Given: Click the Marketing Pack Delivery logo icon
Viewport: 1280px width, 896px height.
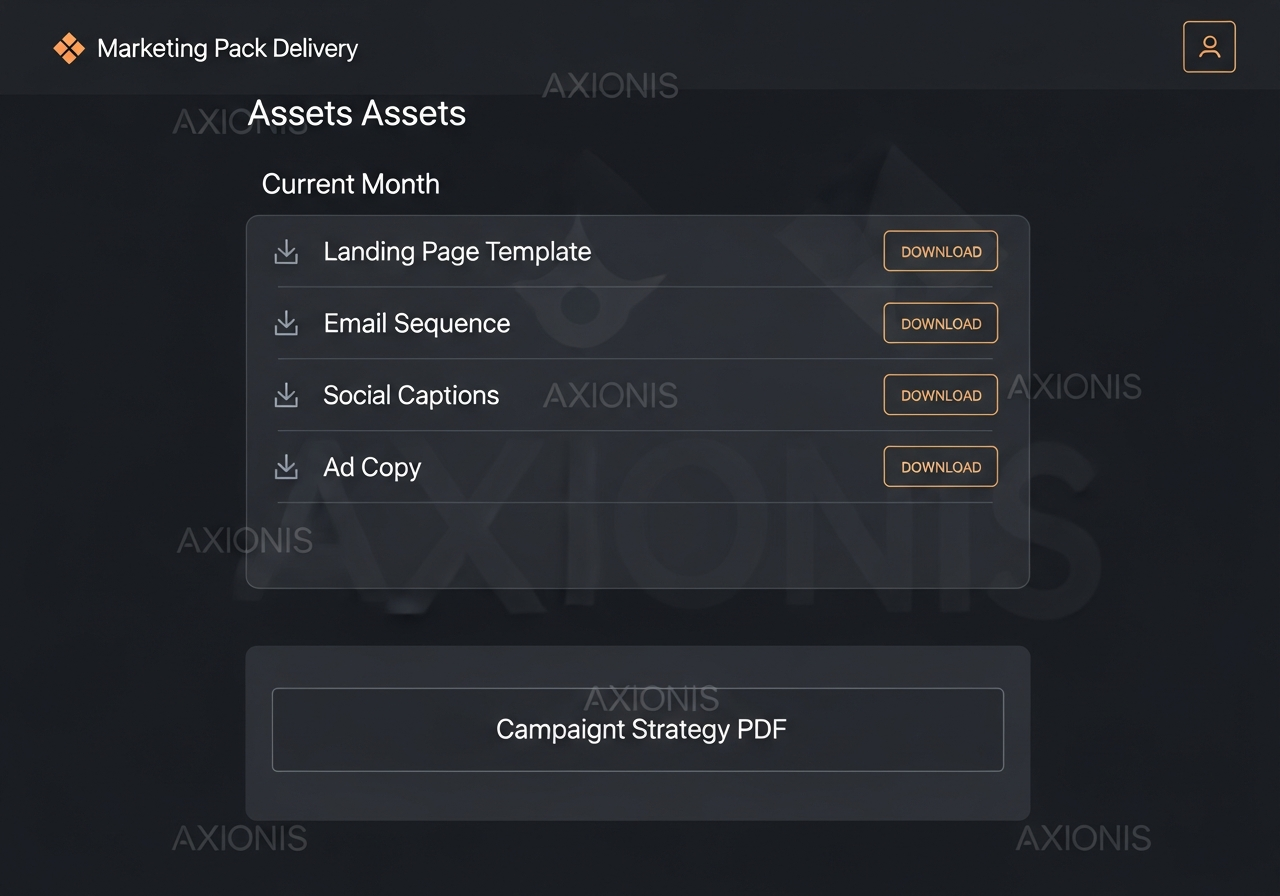Looking at the screenshot, I should click(x=70, y=46).
